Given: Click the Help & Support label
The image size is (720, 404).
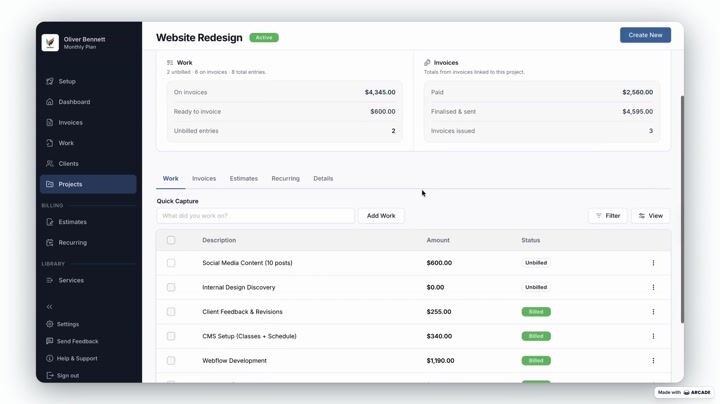Looking at the screenshot, I should pos(77,359).
